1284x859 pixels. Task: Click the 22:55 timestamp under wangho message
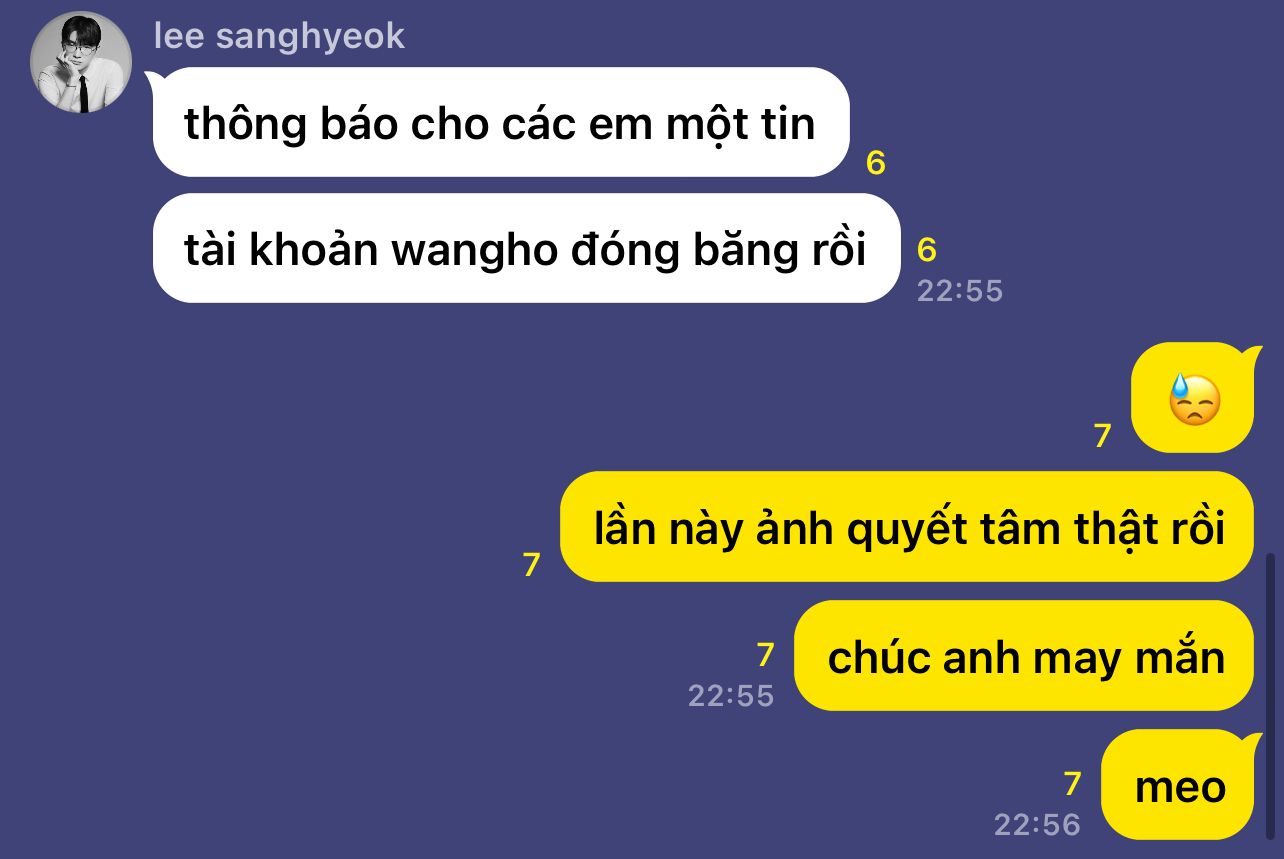point(960,291)
